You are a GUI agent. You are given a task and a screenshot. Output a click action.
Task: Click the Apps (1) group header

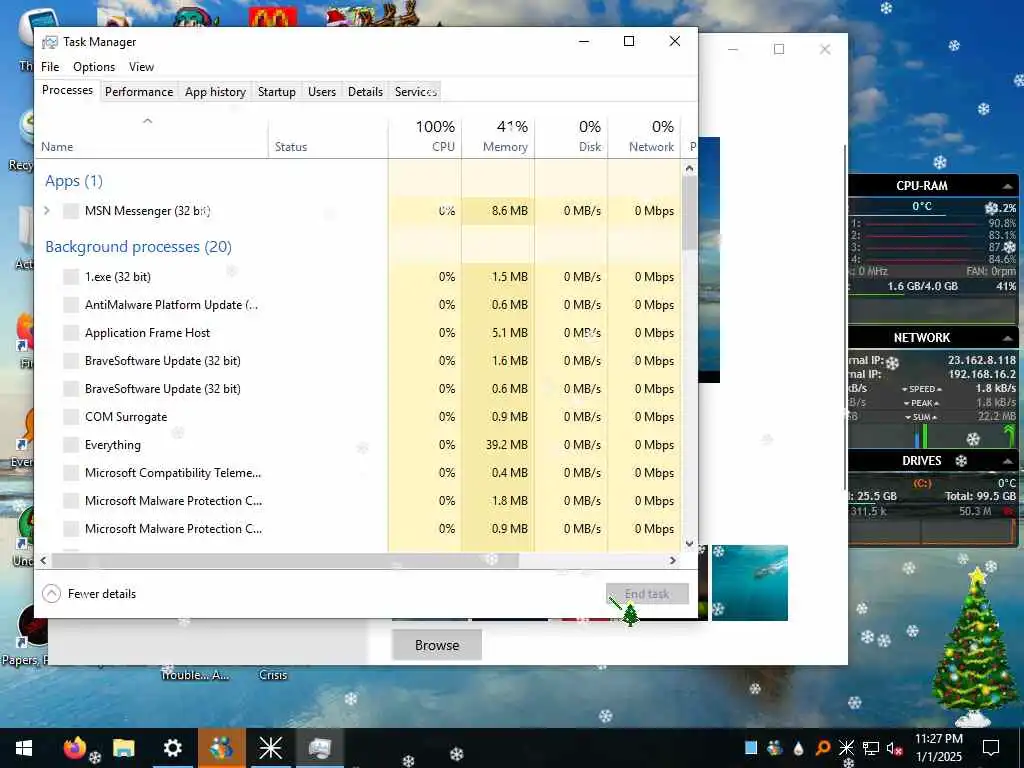[74, 181]
